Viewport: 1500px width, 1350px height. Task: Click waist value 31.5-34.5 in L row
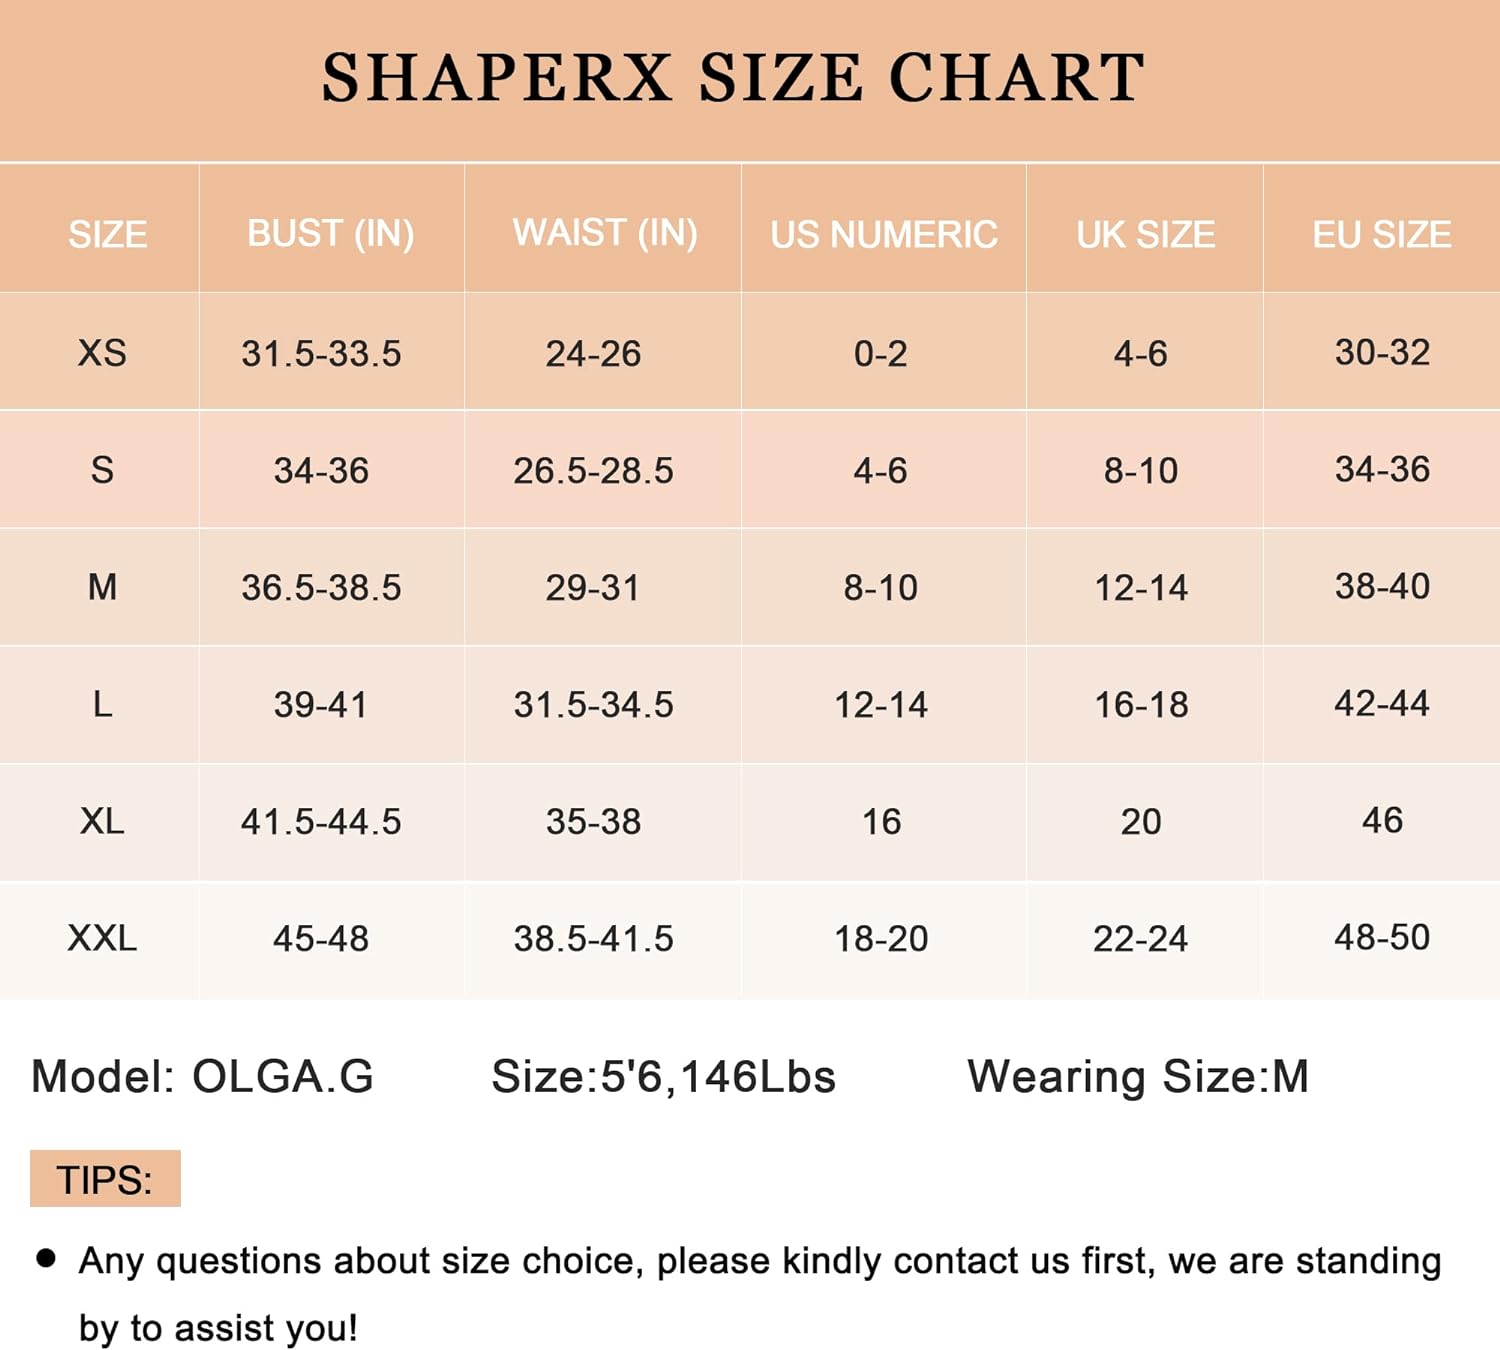(x=593, y=705)
